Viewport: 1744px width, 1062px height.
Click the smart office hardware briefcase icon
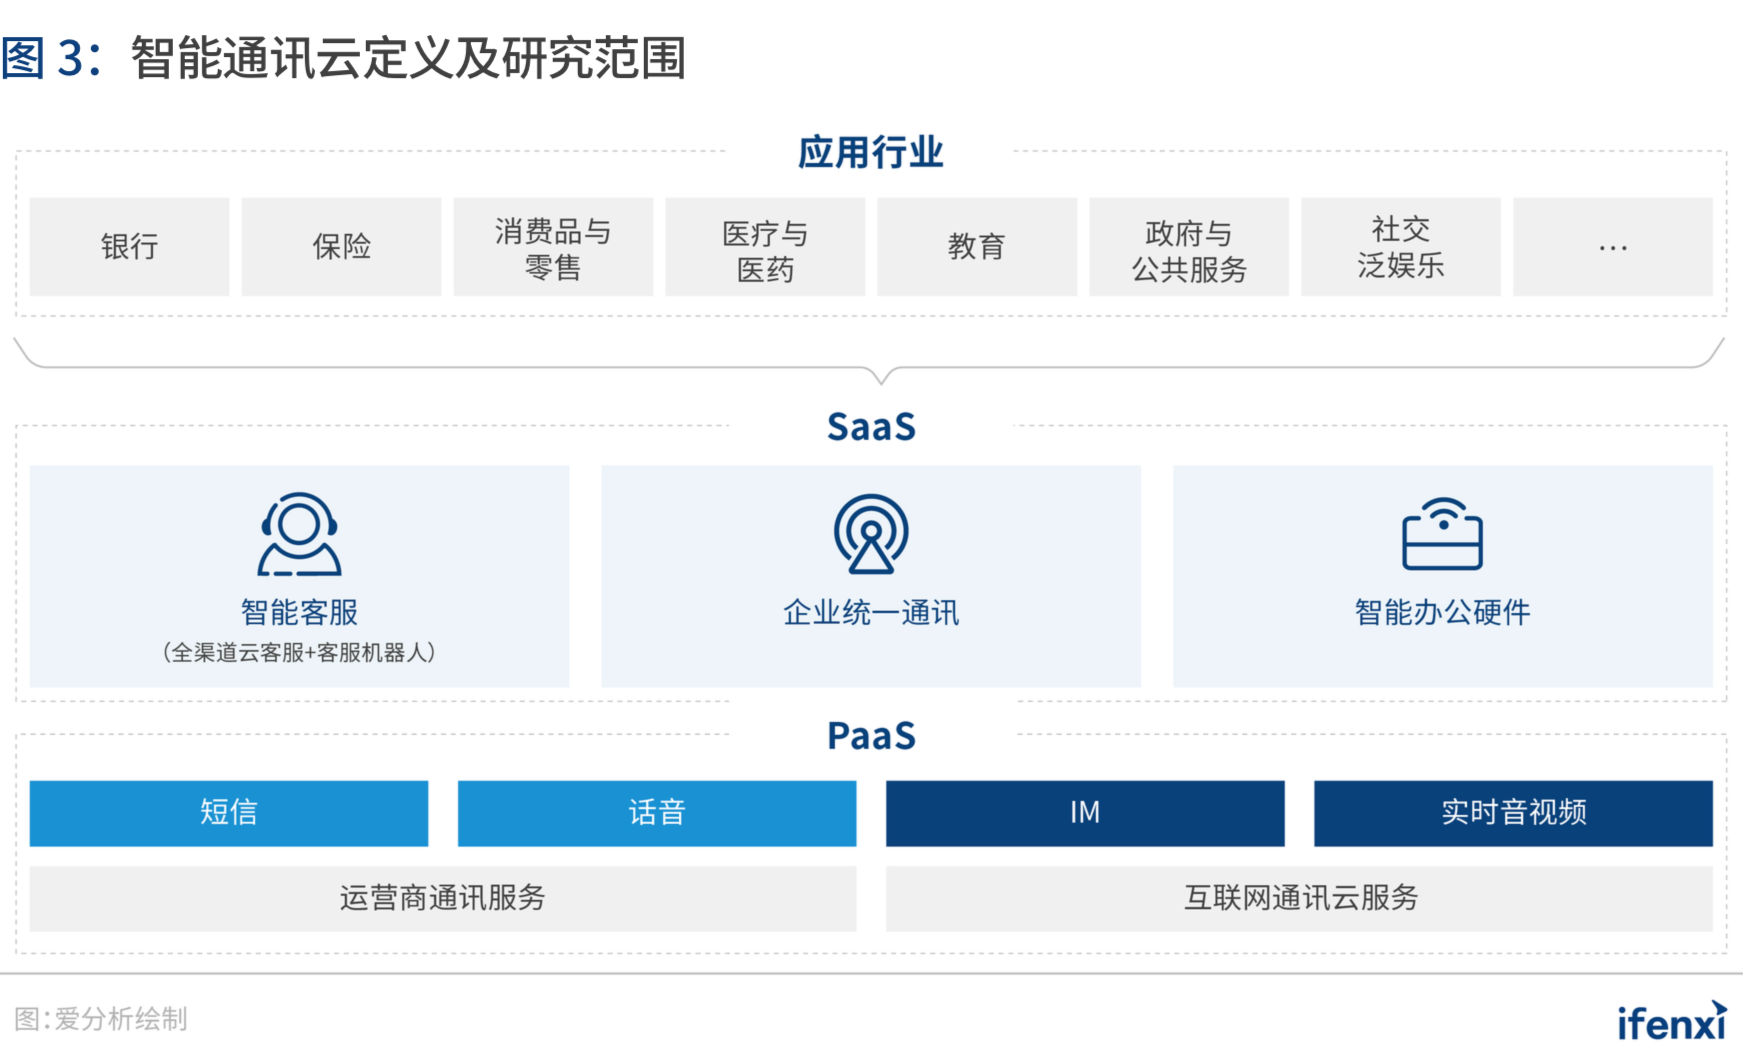click(x=1442, y=534)
